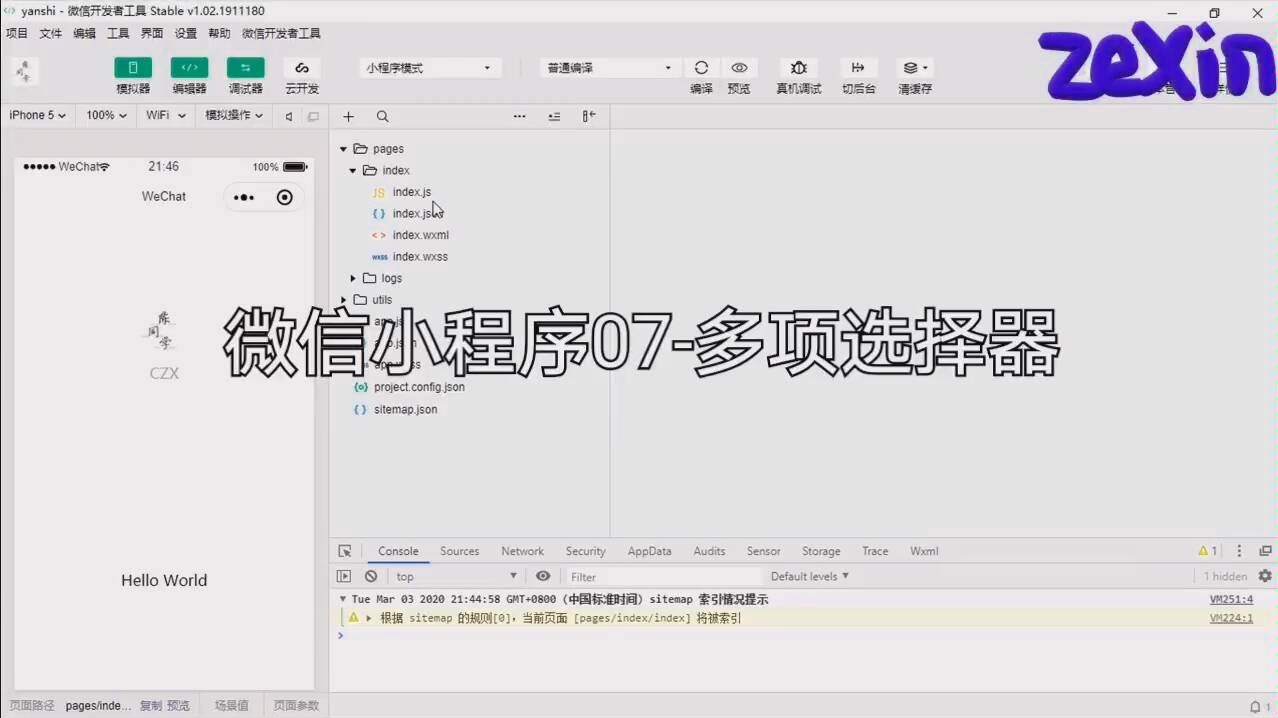Clear the console with the block icon
This screenshot has width=1278, height=718.
pyautogui.click(x=370, y=576)
